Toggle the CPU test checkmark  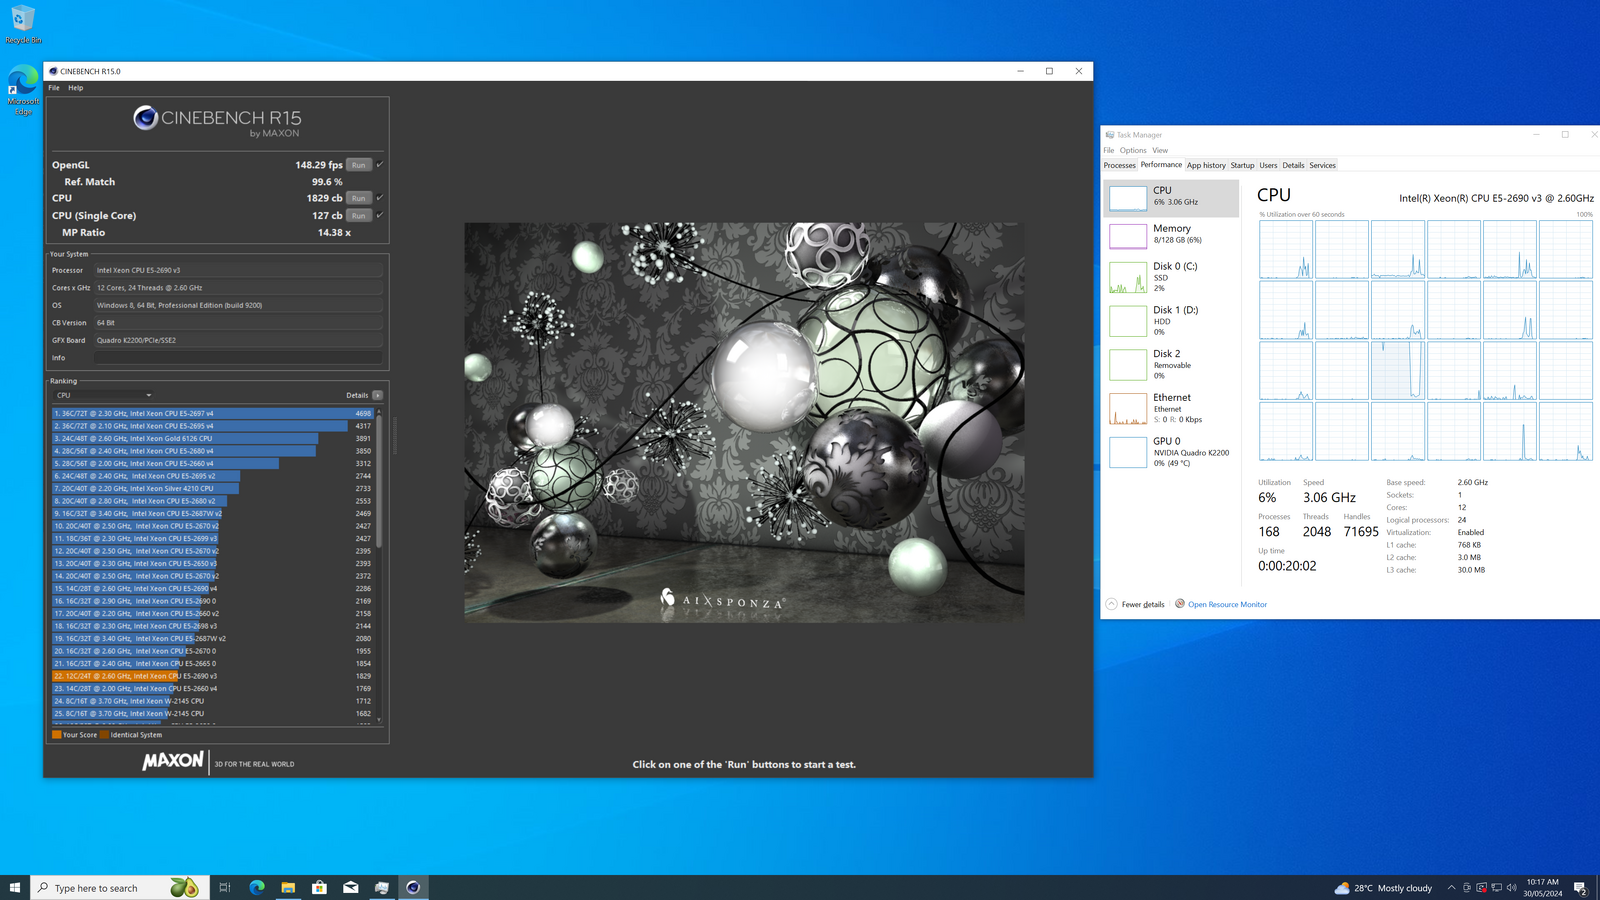380,198
